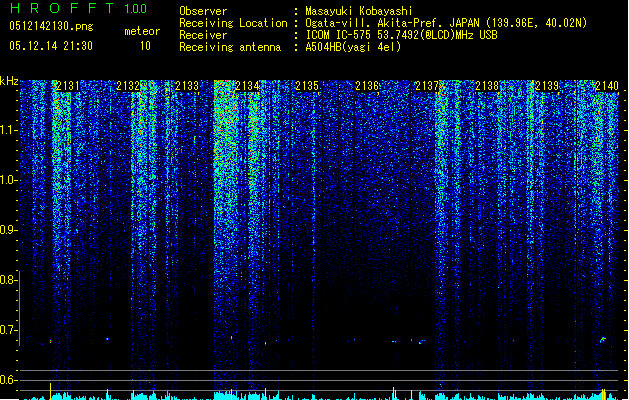The width and height of the screenshot is (629, 400).
Task: Click the 2136 time marker
Action: pos(367,86)
